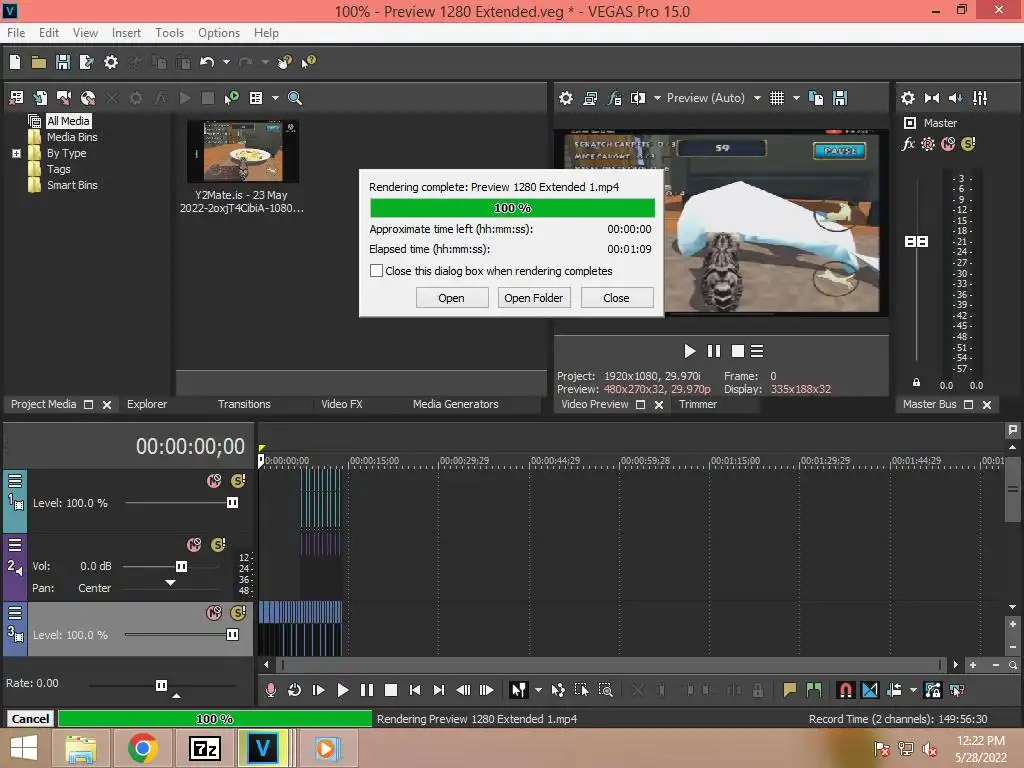Toggle Mute on audio track 2
Image resolution: width=1024 pixels, height=768 pixels.
click(194, 545)
